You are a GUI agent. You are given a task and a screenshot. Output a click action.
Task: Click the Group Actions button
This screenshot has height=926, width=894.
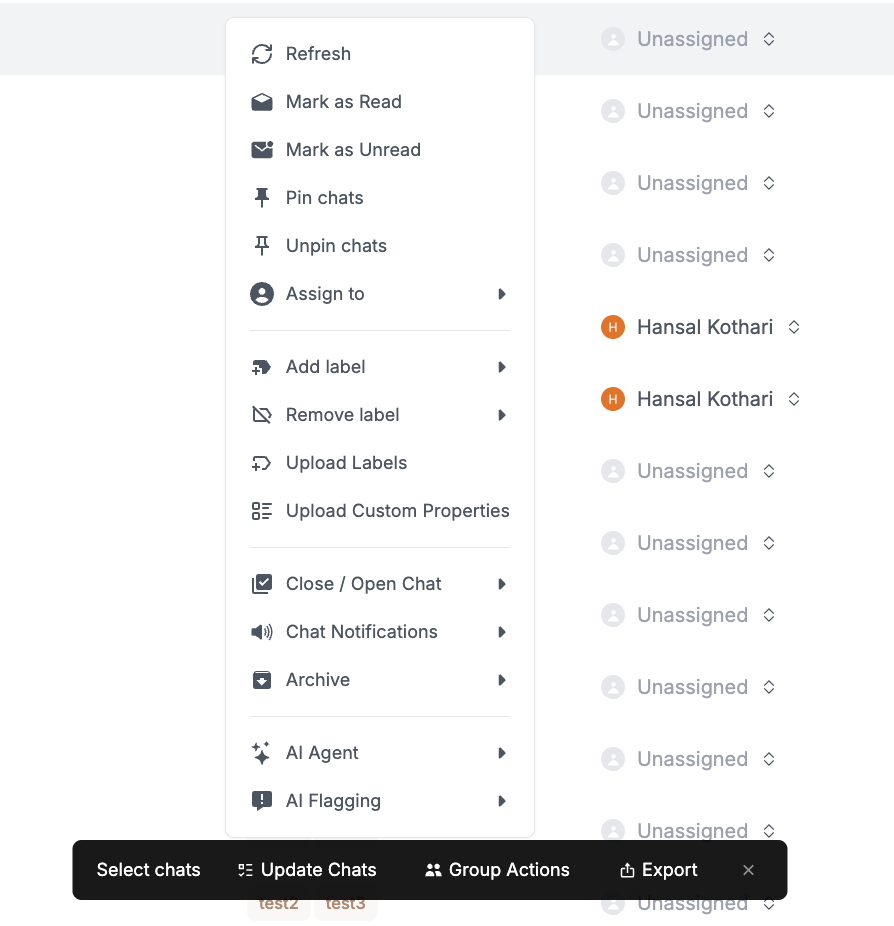(497, 870)
